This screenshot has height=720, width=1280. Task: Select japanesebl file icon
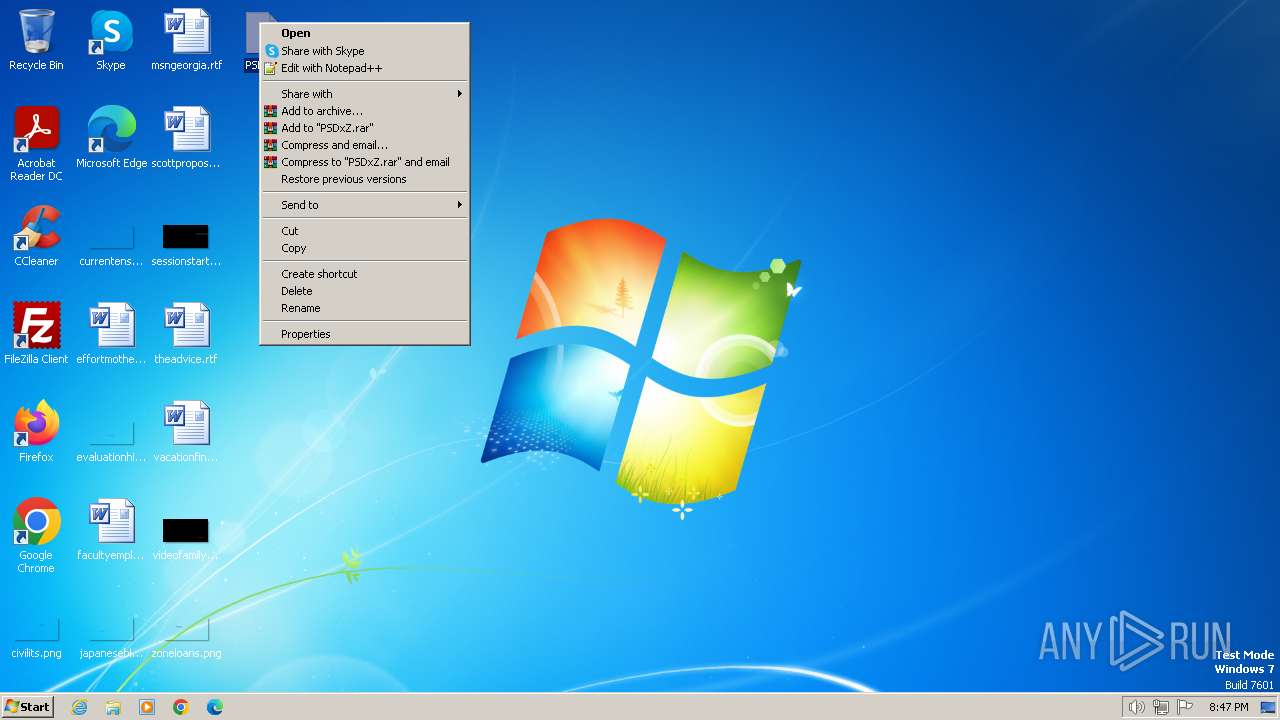click(111, 638)
